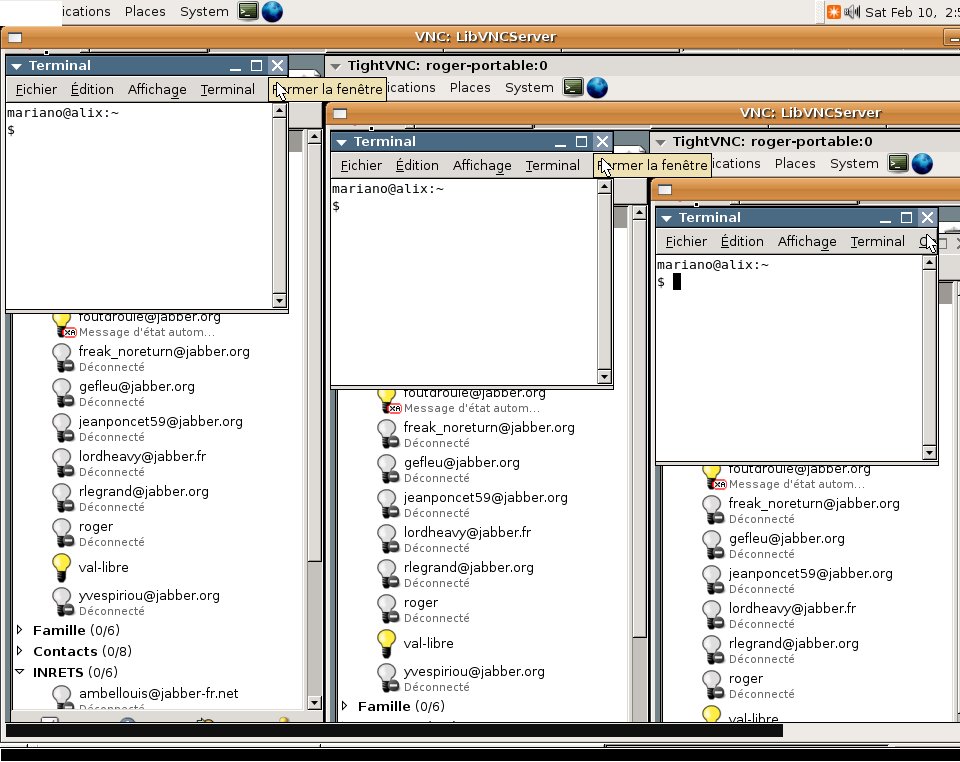Expand the Contacts (0/8) group

(x=20, y=651)
